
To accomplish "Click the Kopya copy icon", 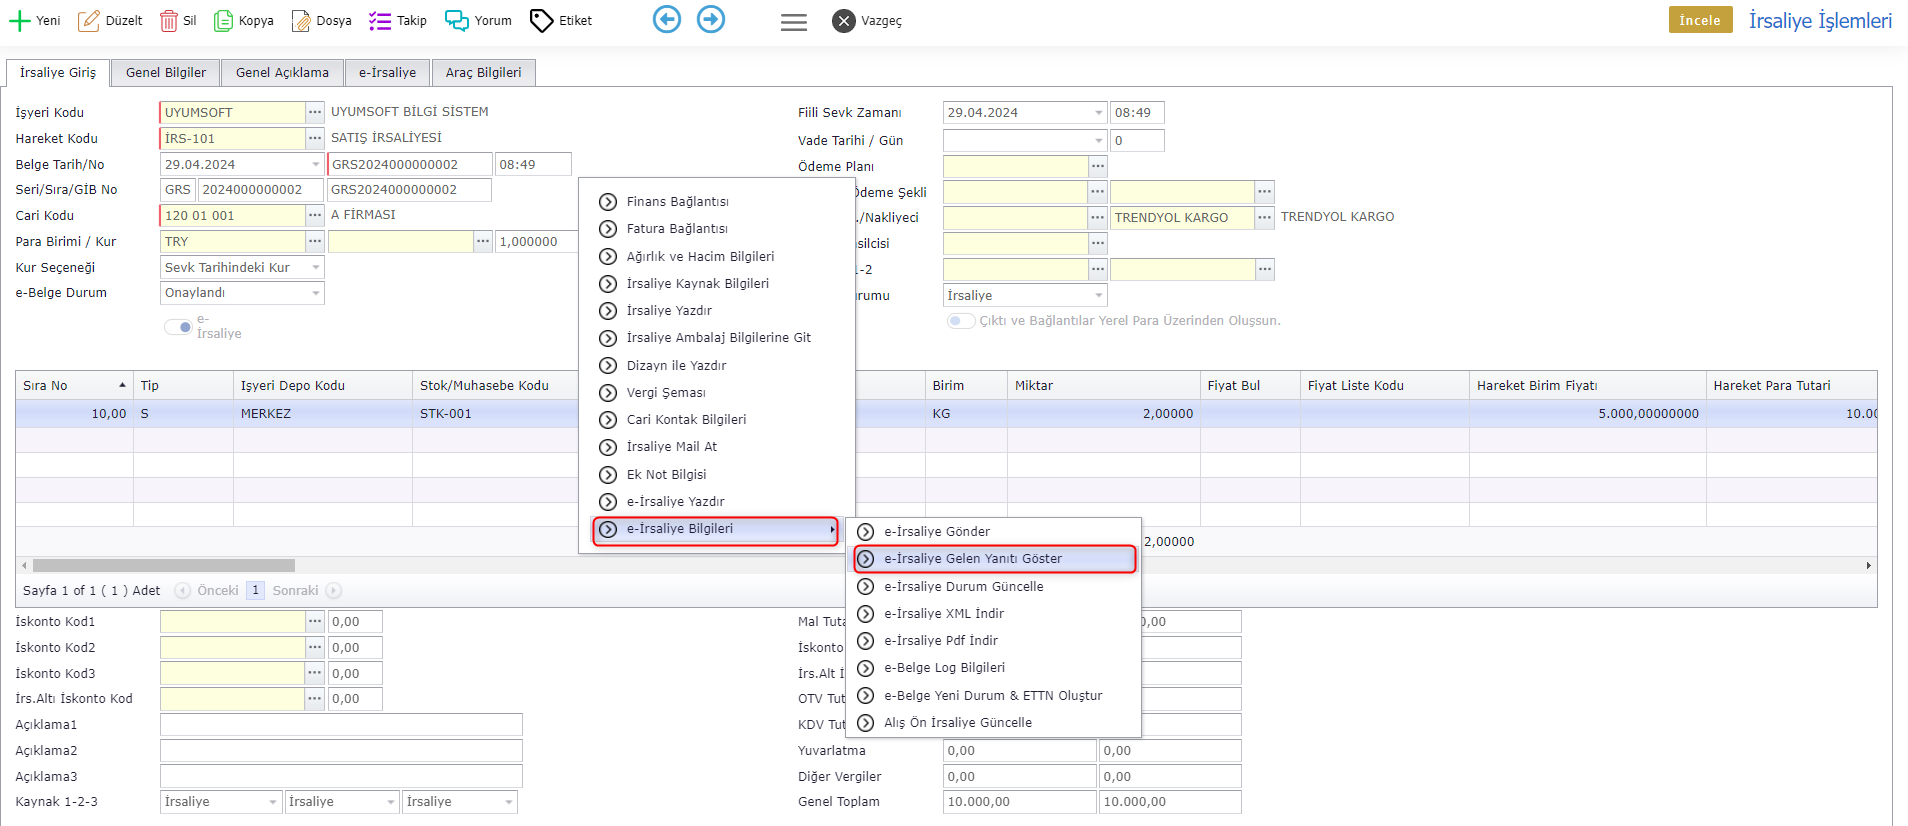I will click(x=224, y=21).
